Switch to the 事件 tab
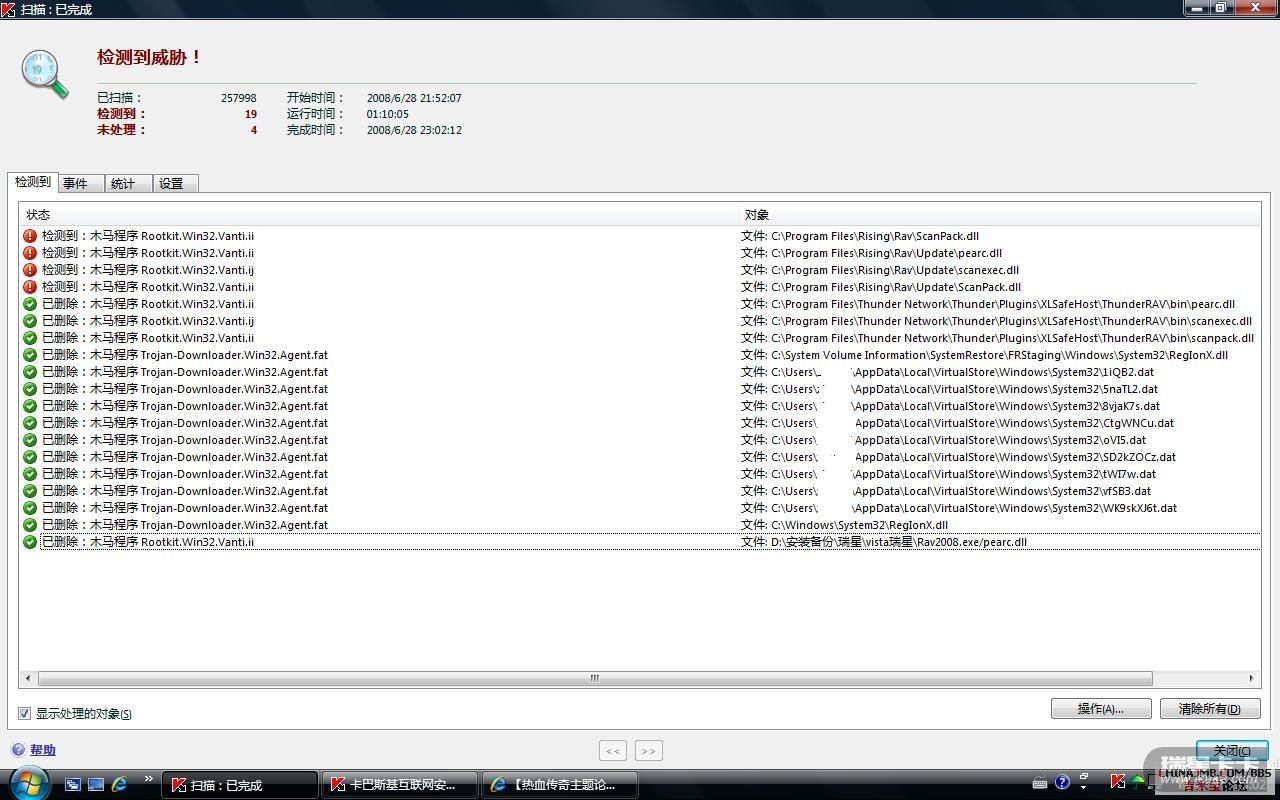Image resolution: width=1280 pixels, height=800 pixels. (x=81, y=184)
